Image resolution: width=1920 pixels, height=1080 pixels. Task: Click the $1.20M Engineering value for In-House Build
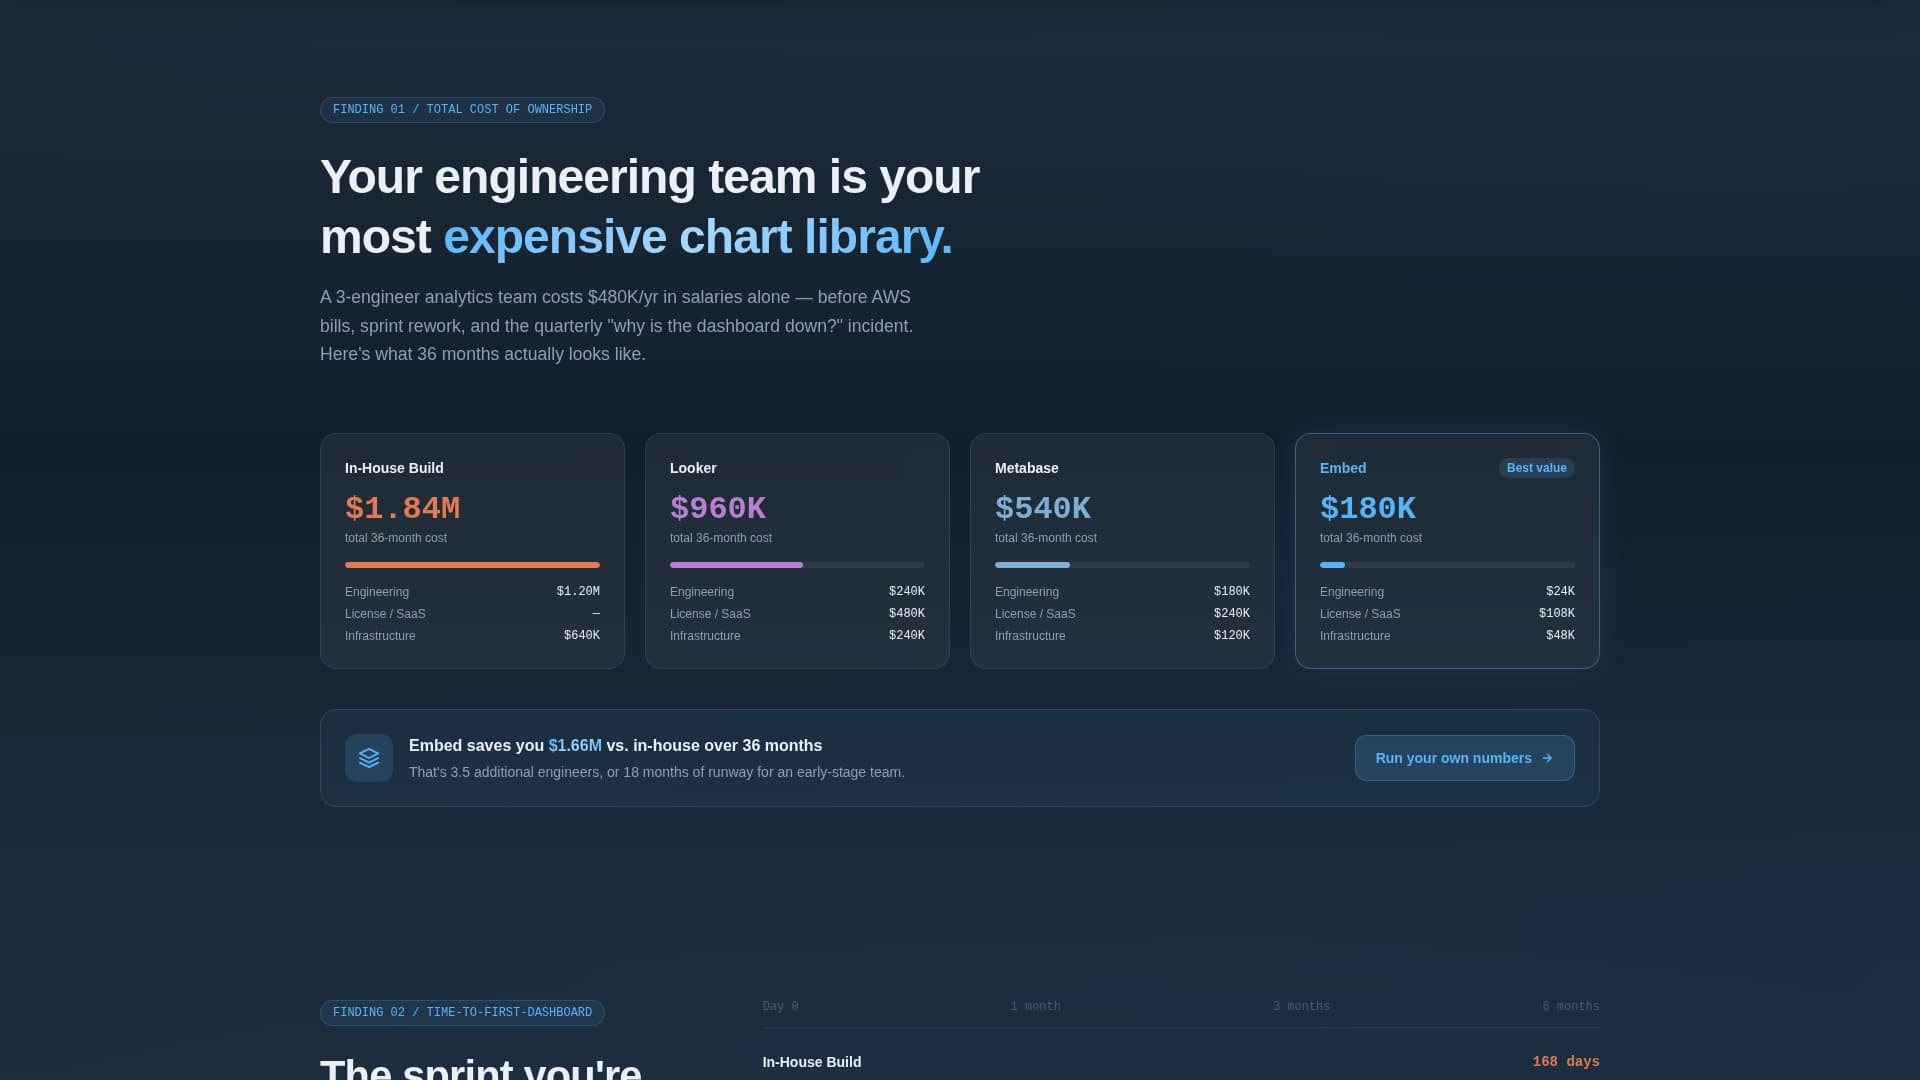[x=578, y=592]
